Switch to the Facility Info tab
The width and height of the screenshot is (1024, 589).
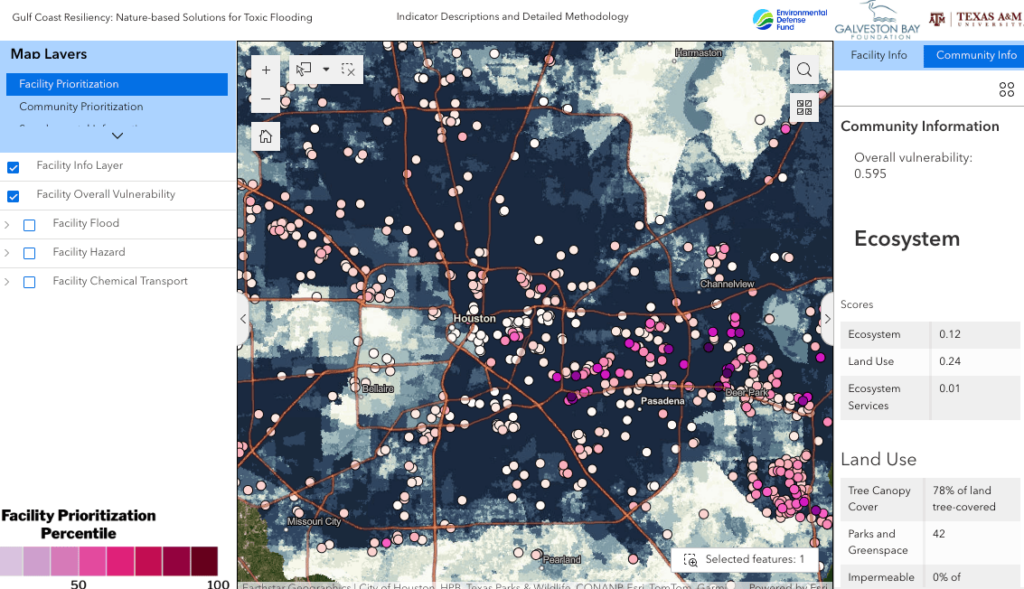[x=878, y=55]
